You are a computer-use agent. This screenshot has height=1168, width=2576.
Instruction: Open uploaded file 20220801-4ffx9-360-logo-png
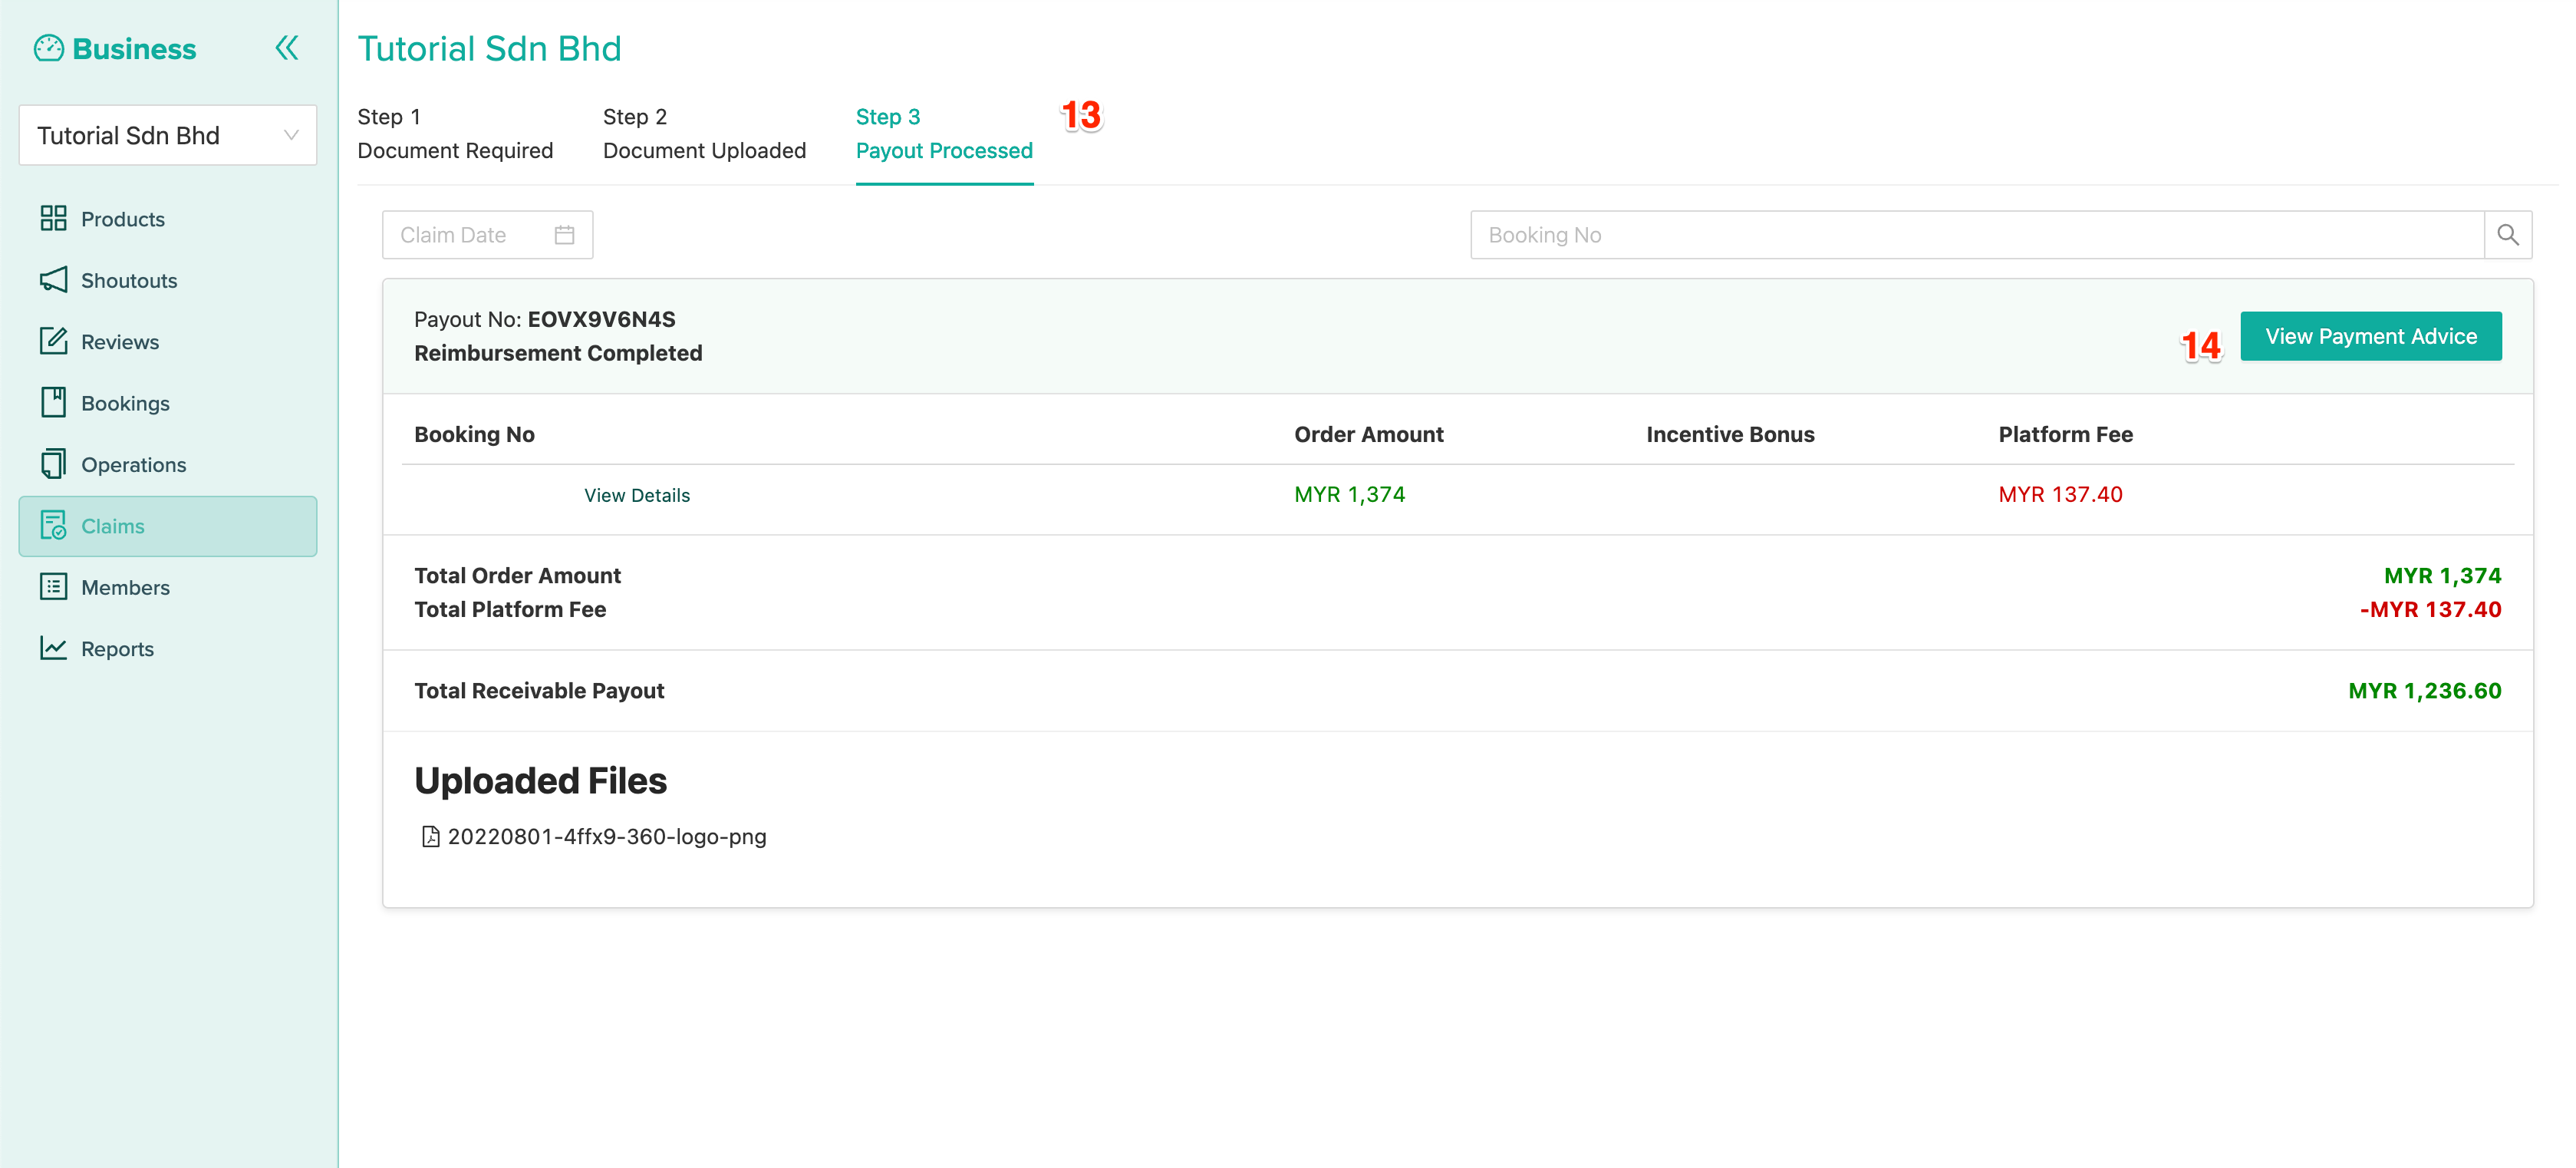pyautogui.click(x=606, y=836)
